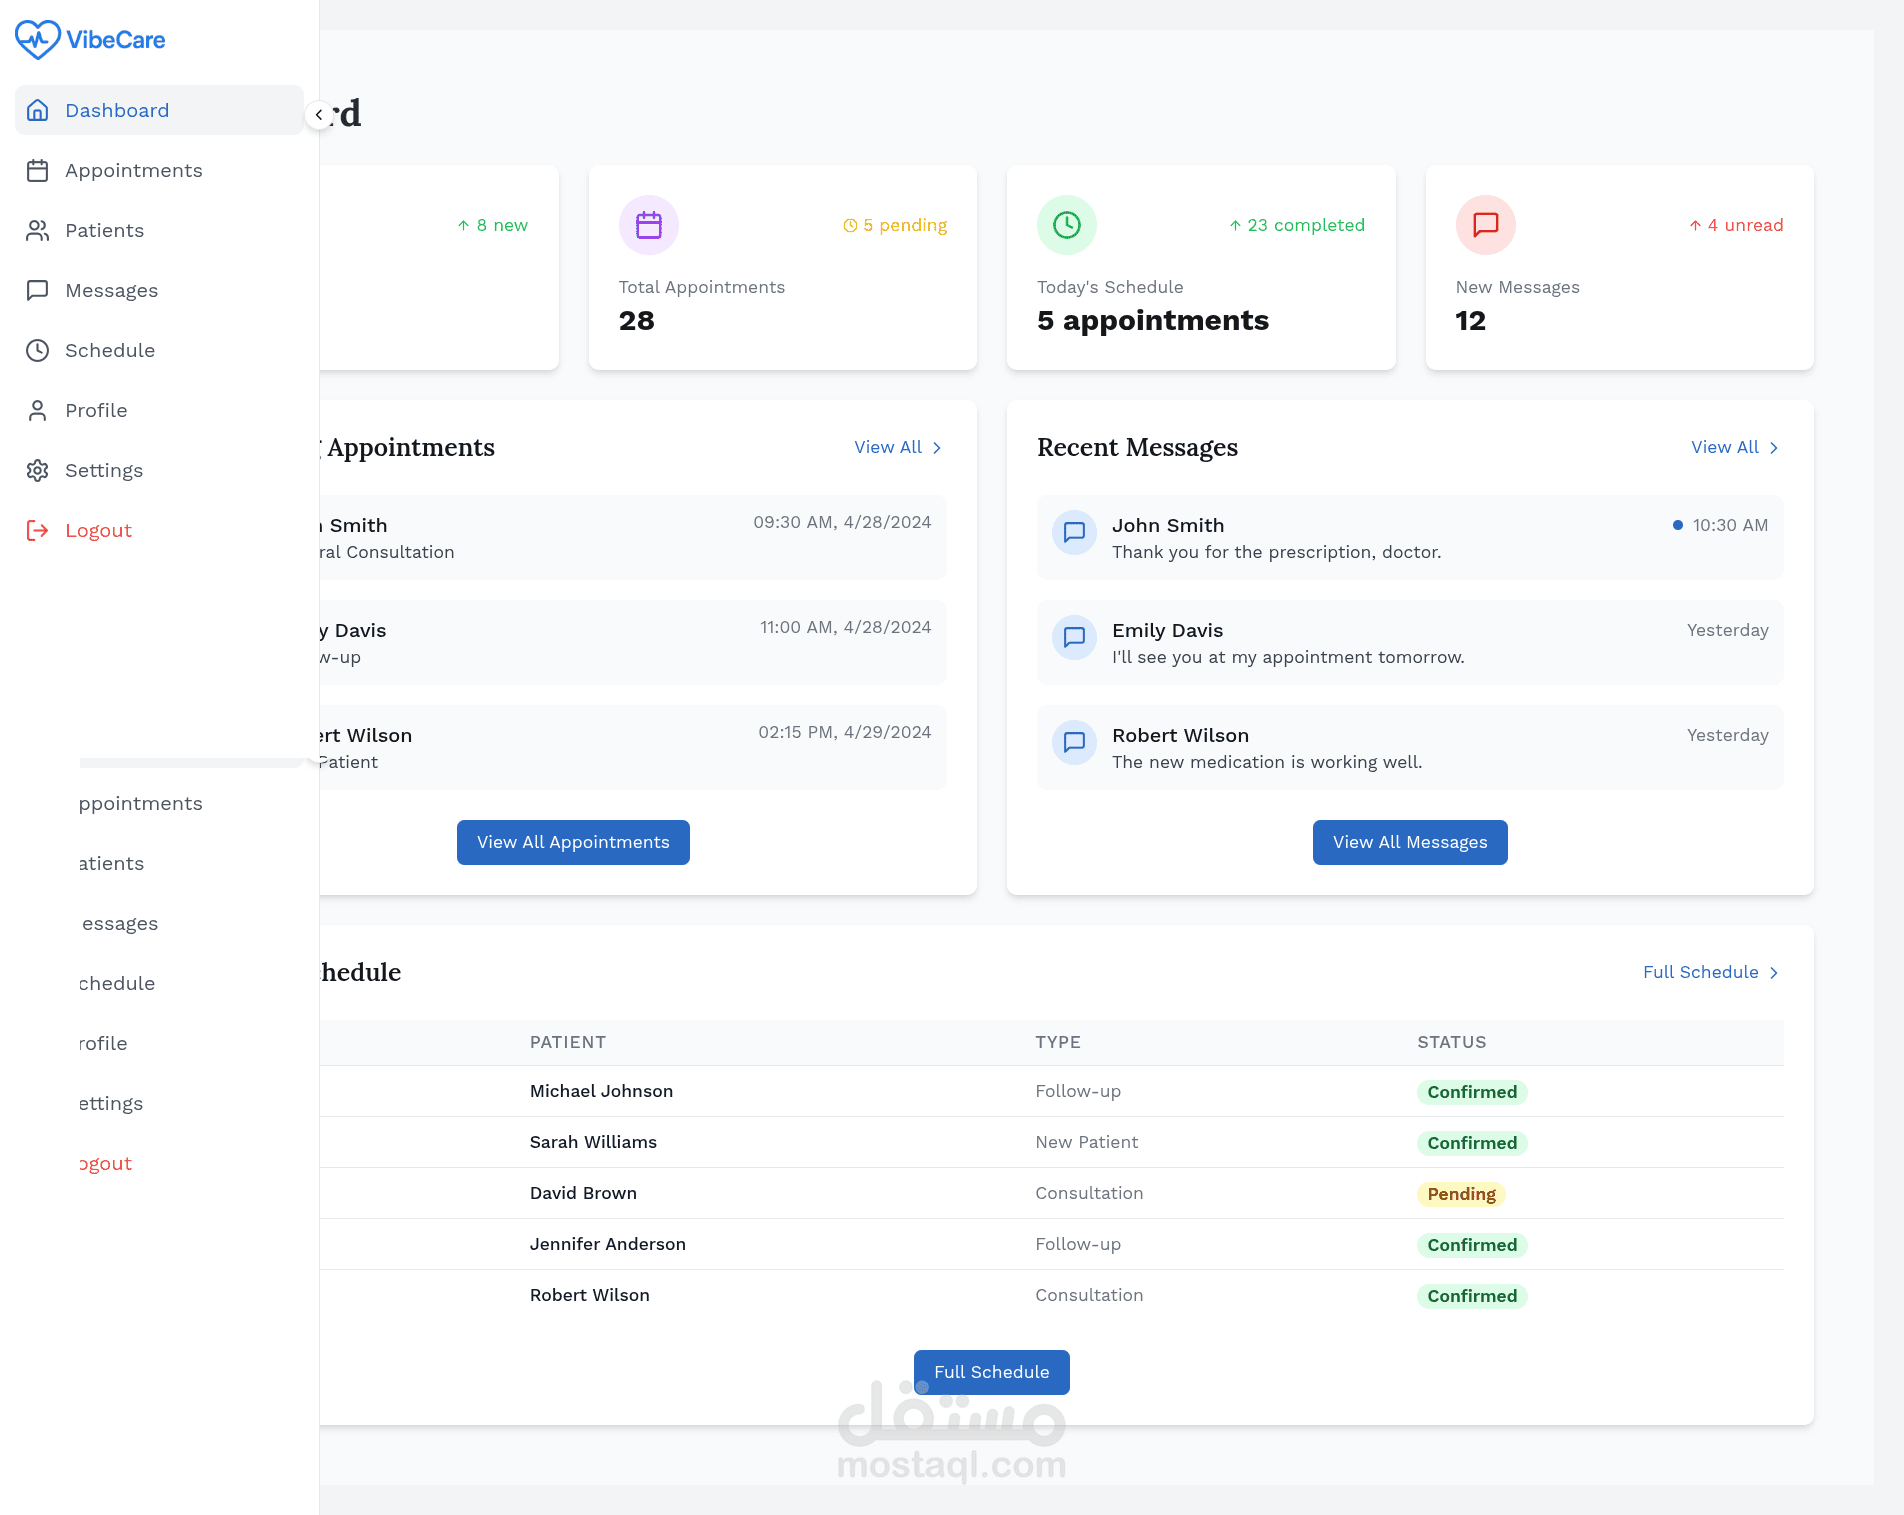Image resolution: width=1904 pixels, height=1515 pixels.
Task: Click Robert Wilson's message bubble icon
Action: pos(1075,742)
